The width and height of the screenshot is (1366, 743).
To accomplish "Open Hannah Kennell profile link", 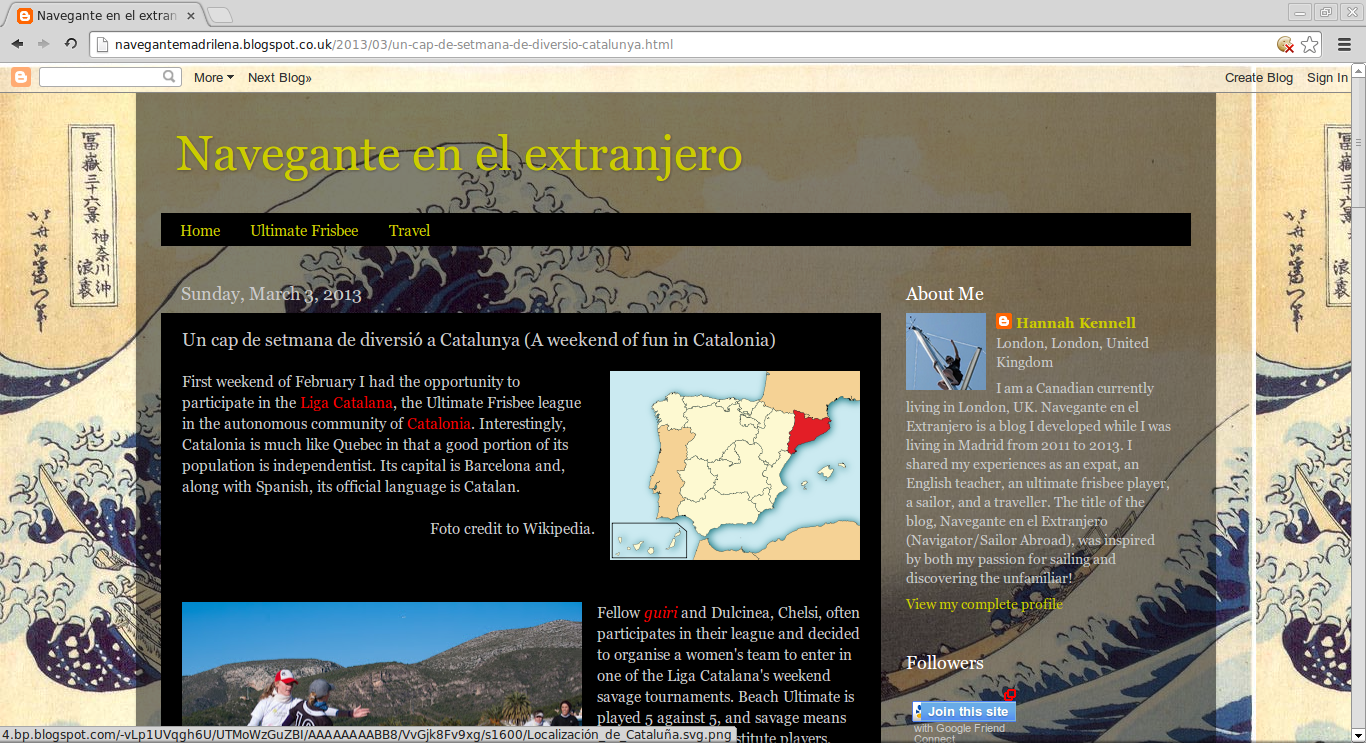I will tap(1076, 322).
